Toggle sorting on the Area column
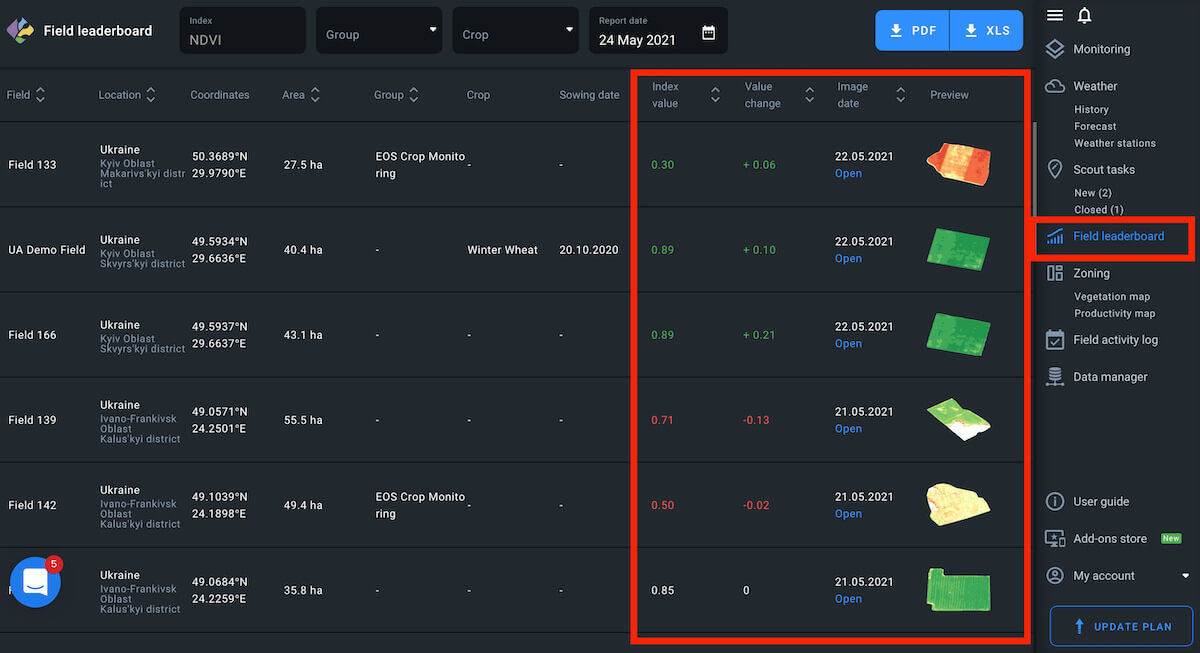Screen dimensions: 1200x653 pos(315,95)
